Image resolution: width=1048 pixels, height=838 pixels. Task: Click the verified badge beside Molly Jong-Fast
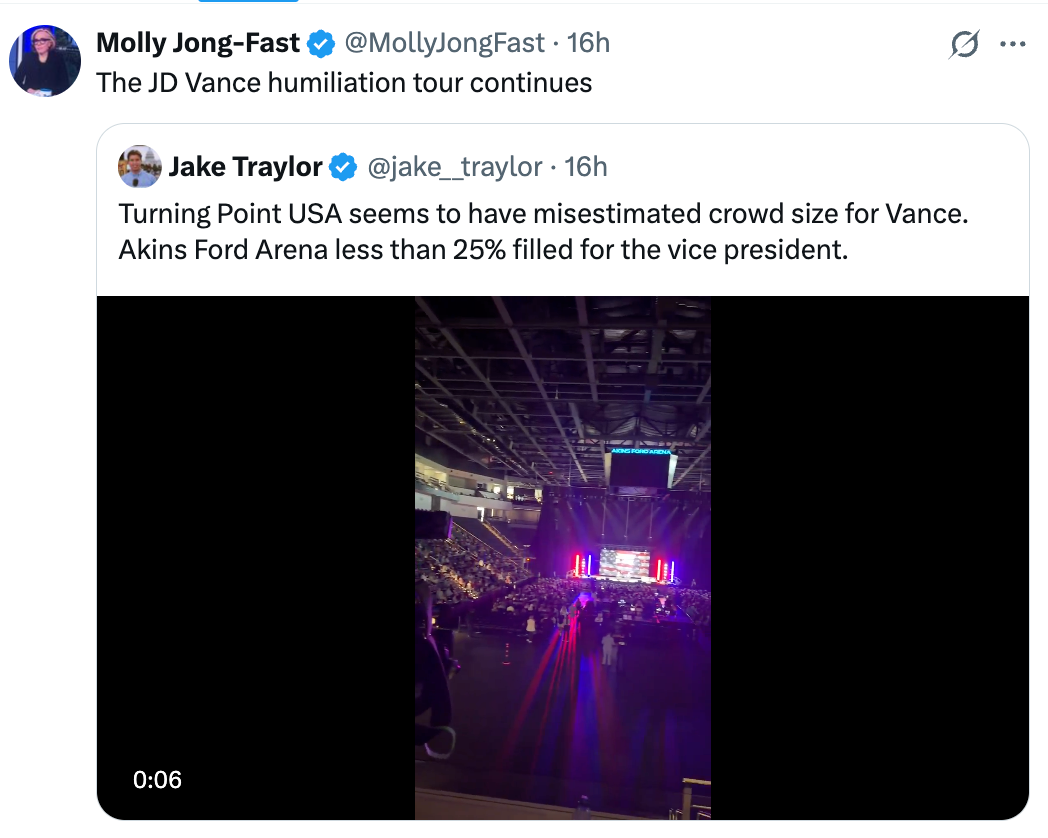(321, 43)
